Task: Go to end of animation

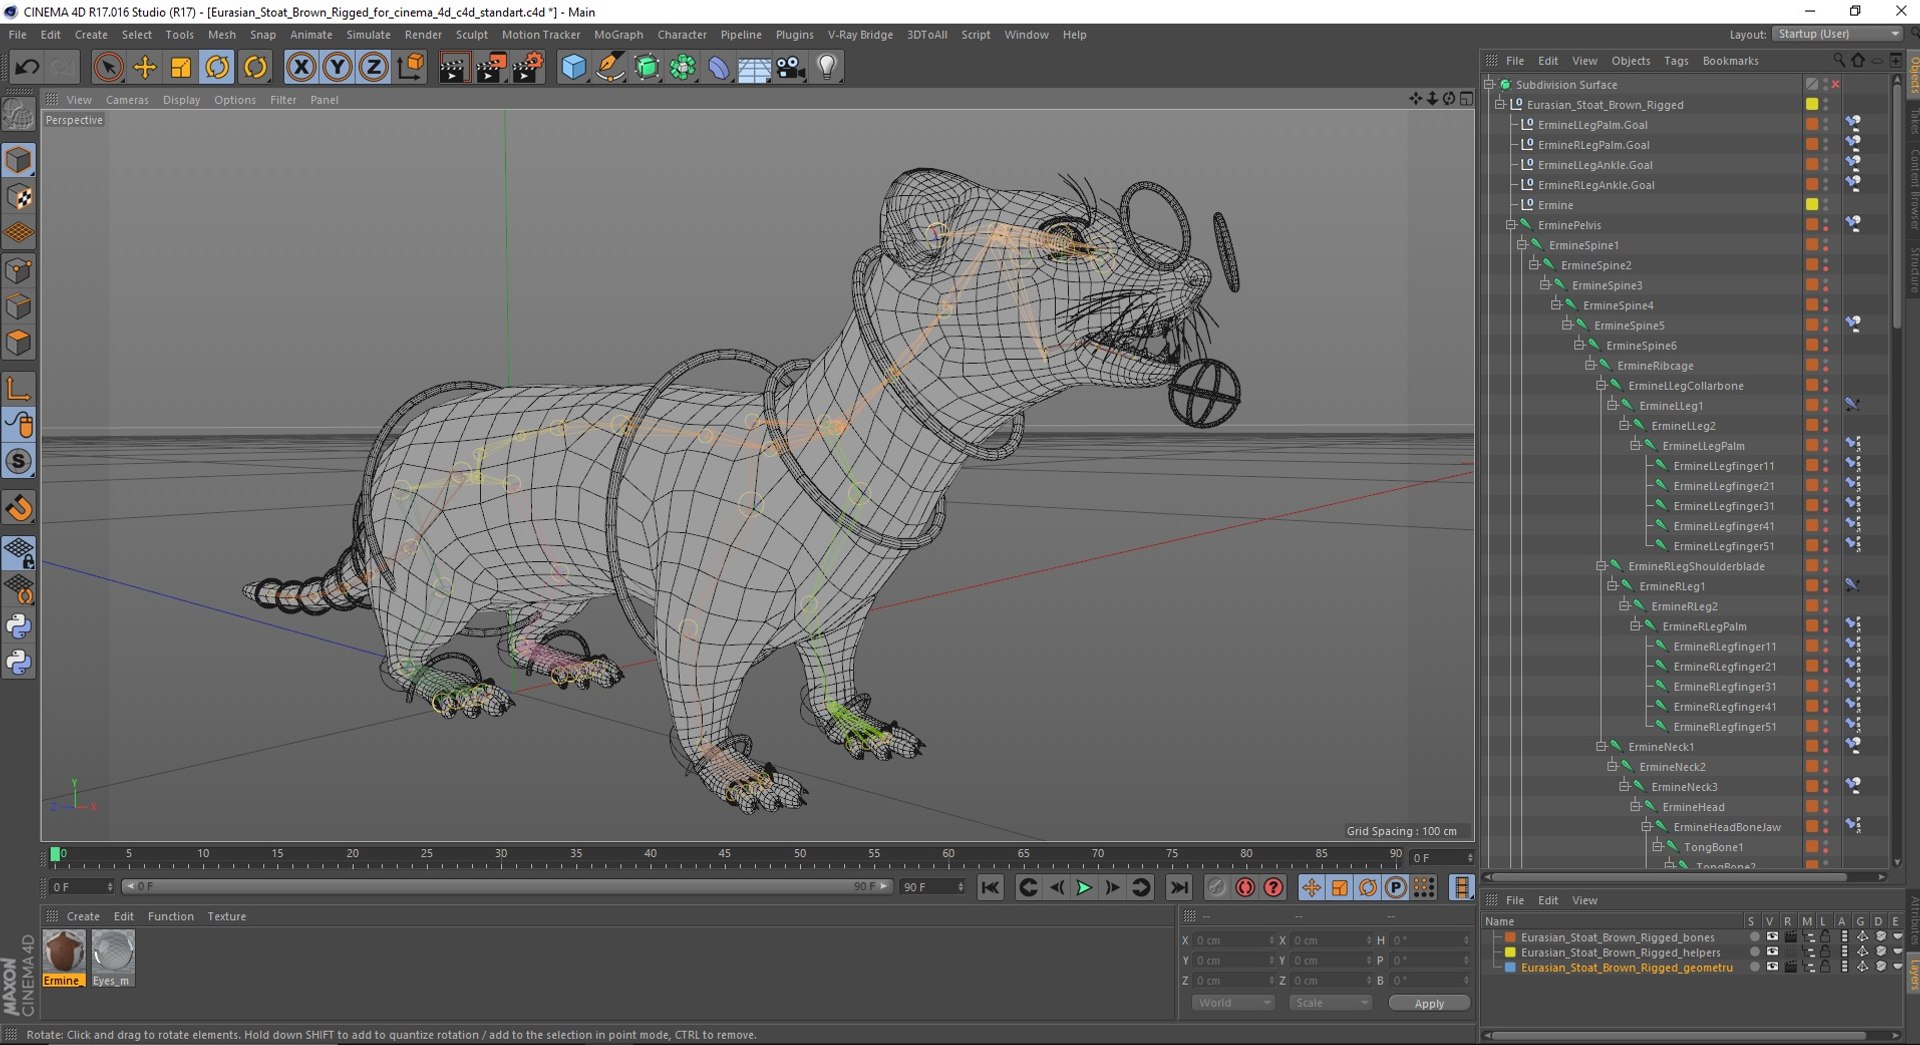Action: click(x=1179, y=887)
